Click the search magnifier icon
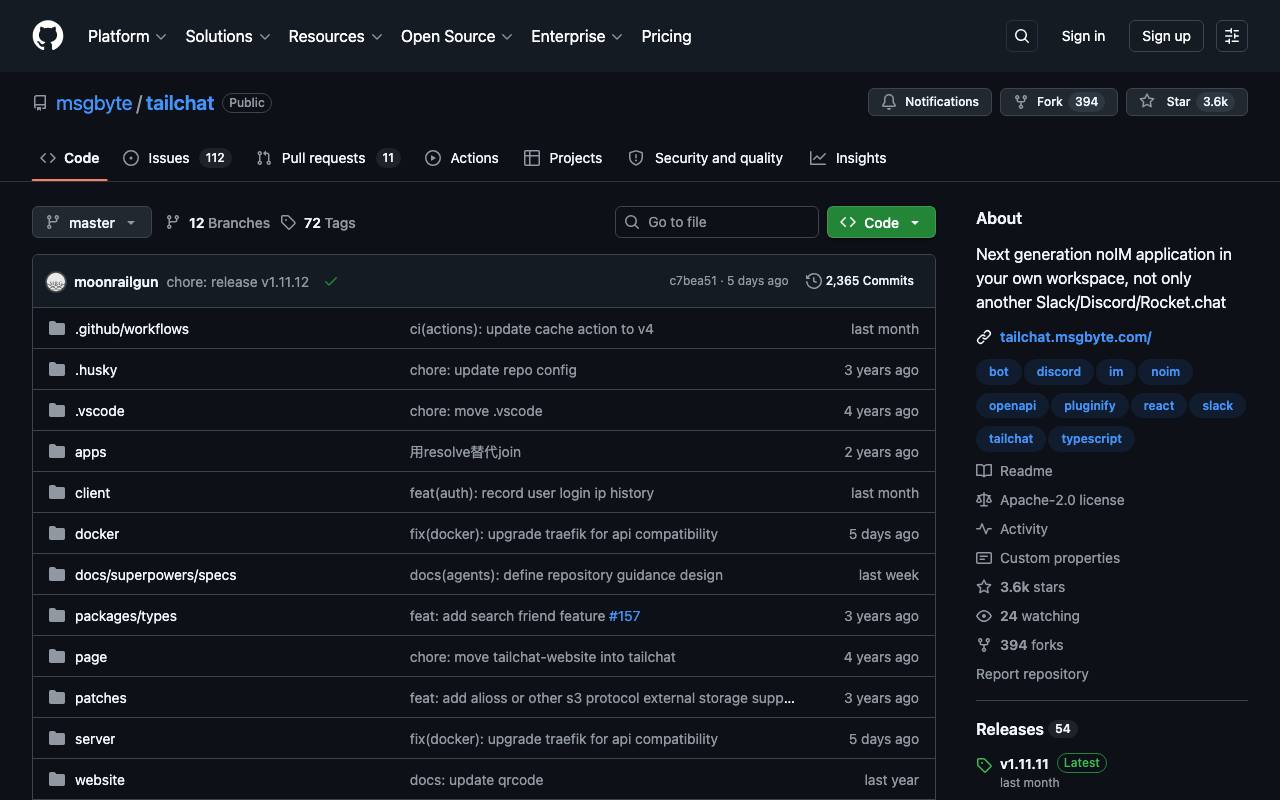1280x800 pixels. [x=1022, y=36]
